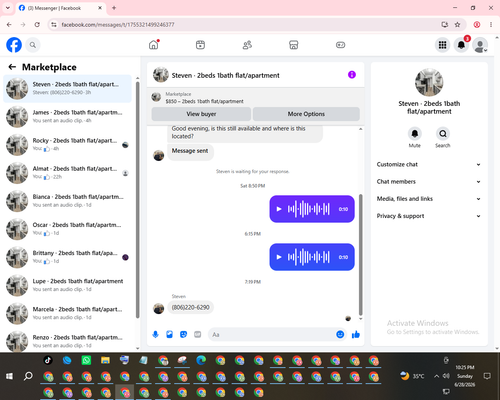
Task: Reload the page with browser refresh icon
Action: pos(37,25)
